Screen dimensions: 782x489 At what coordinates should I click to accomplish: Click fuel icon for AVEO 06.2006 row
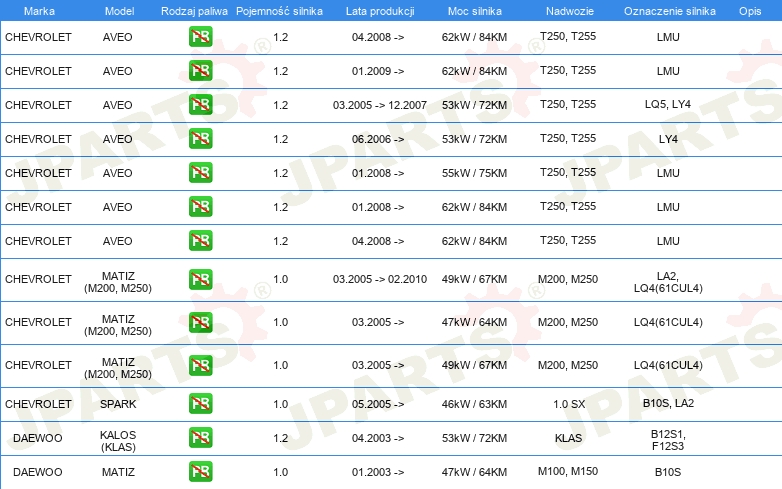200,139
